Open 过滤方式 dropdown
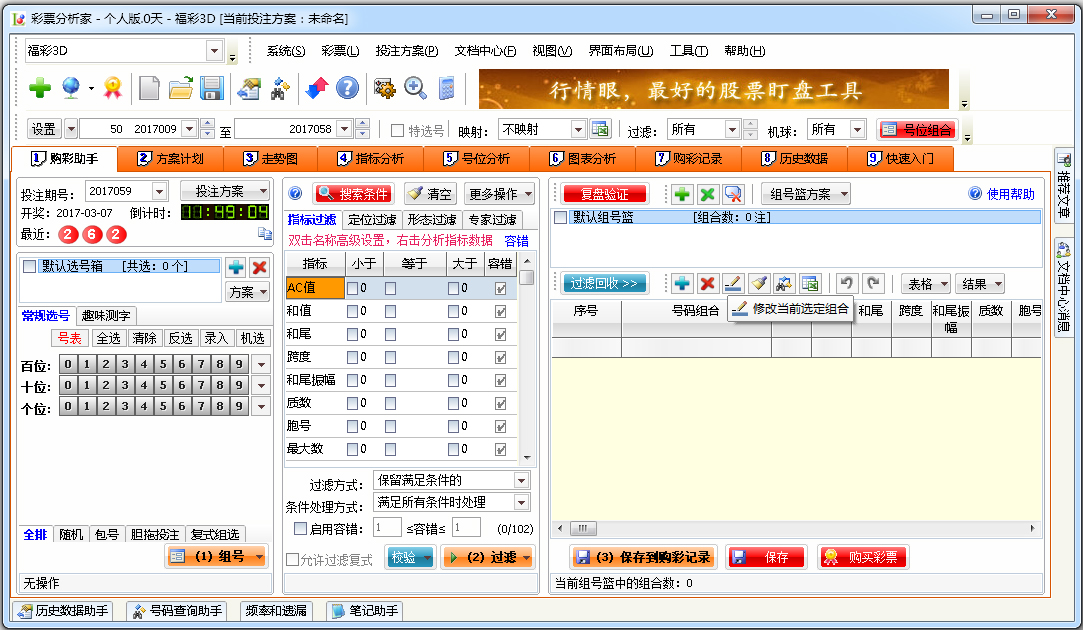 pos(521,480)
